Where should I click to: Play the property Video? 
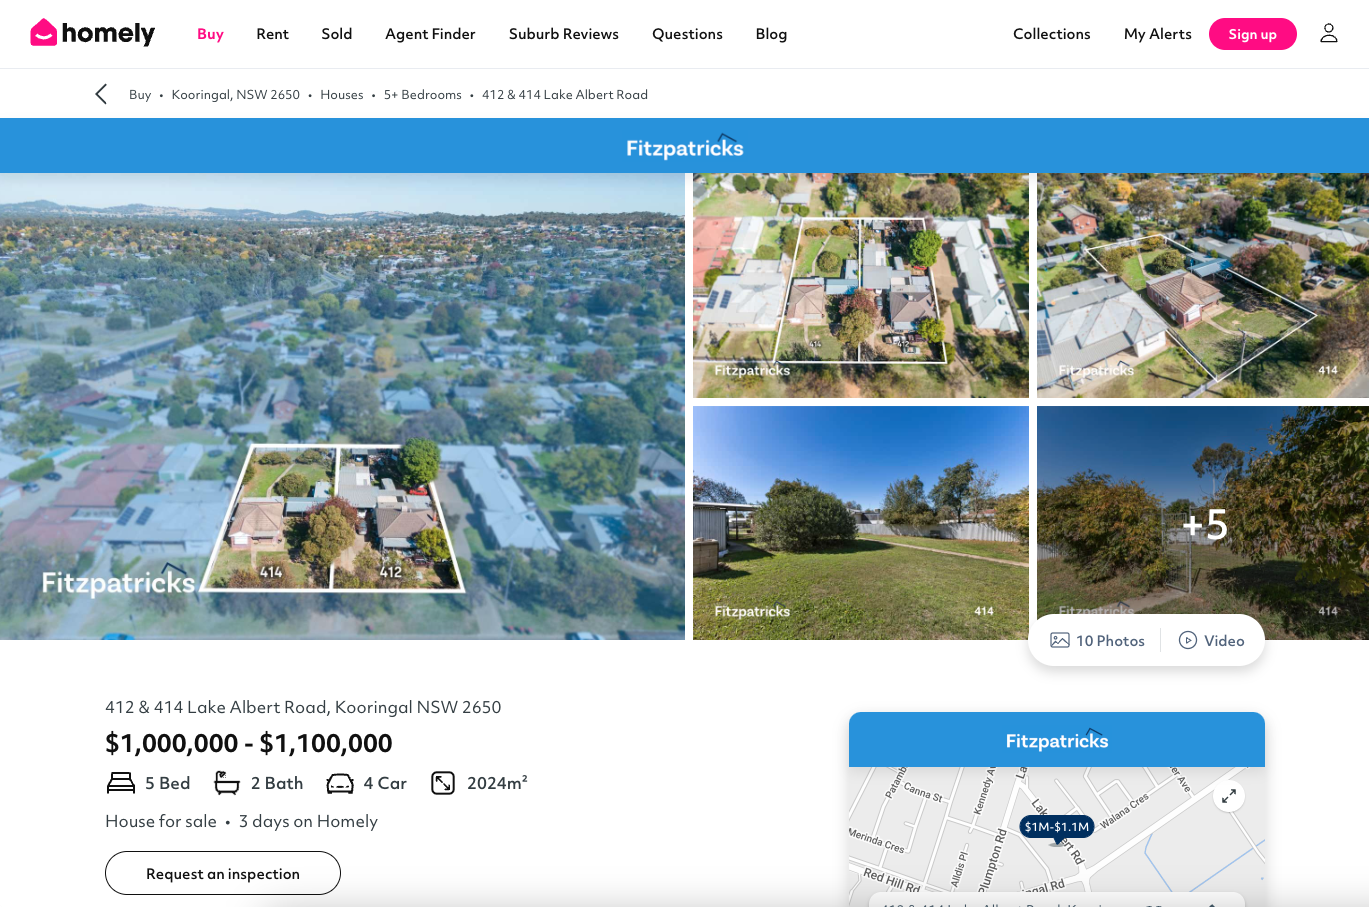coord(1212,641)
